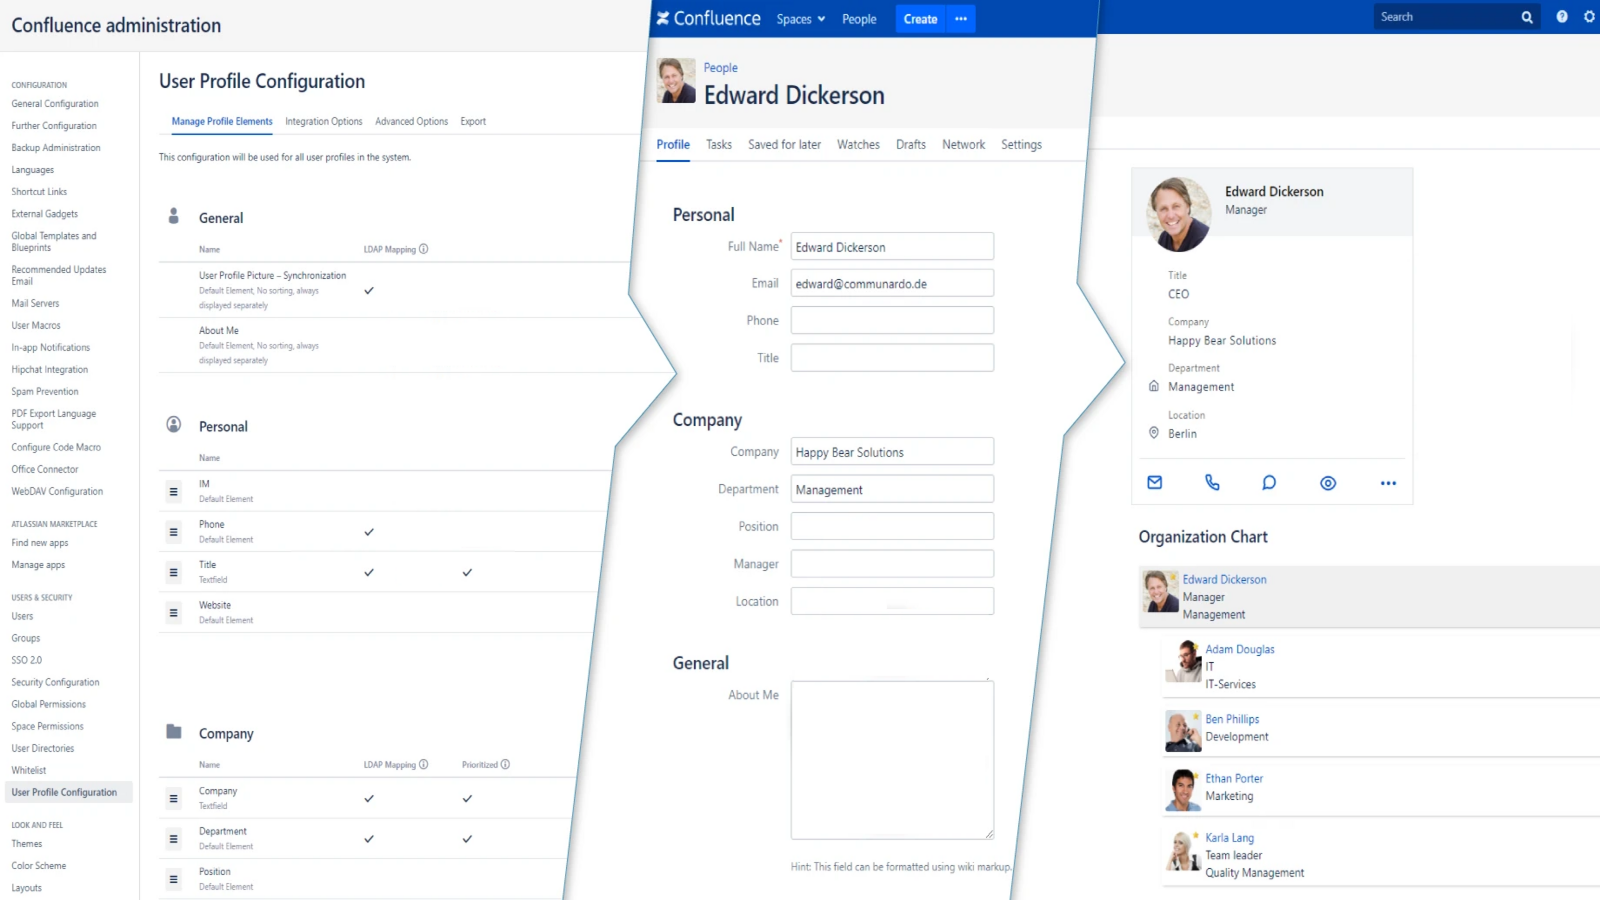Expand the ellipsis menu next to Create

[961, 19]
